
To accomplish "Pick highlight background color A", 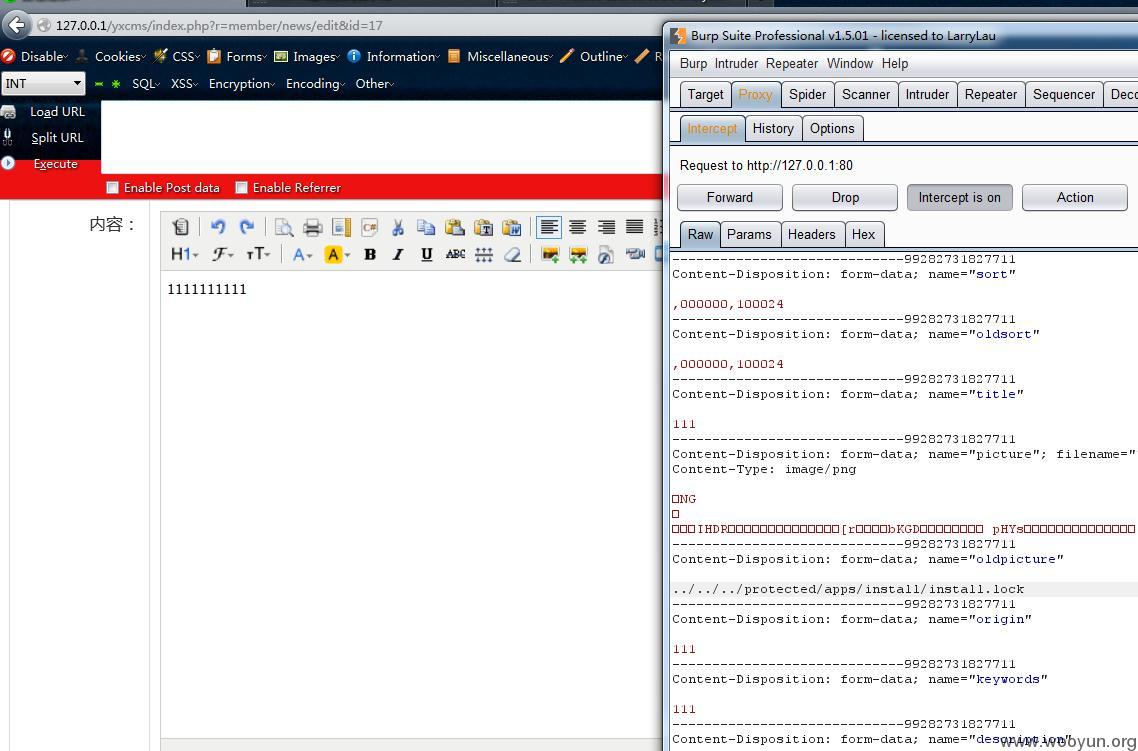I will tap(337, 254).
